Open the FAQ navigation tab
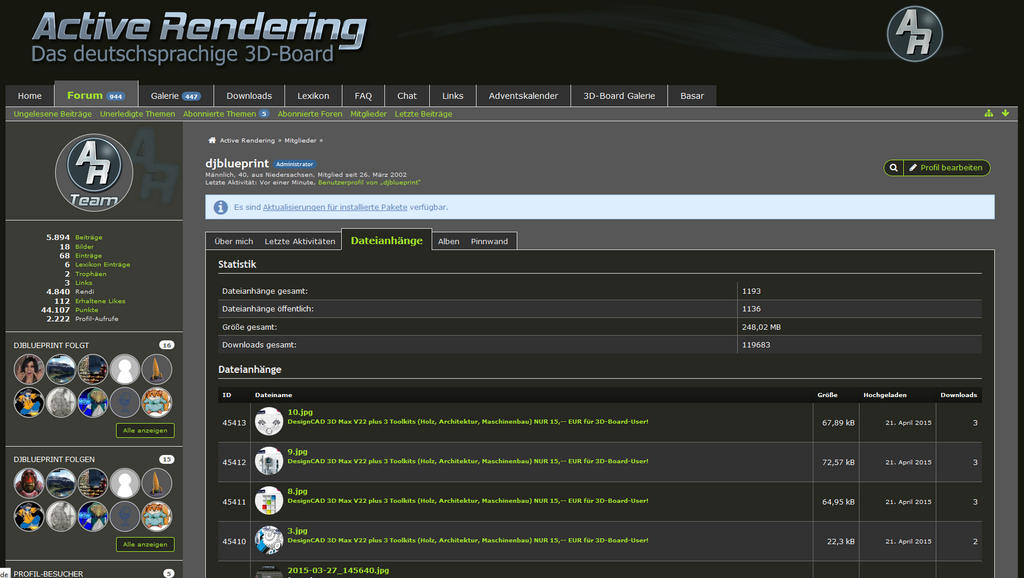This screenshot has width=1024, height=578. 363,95
